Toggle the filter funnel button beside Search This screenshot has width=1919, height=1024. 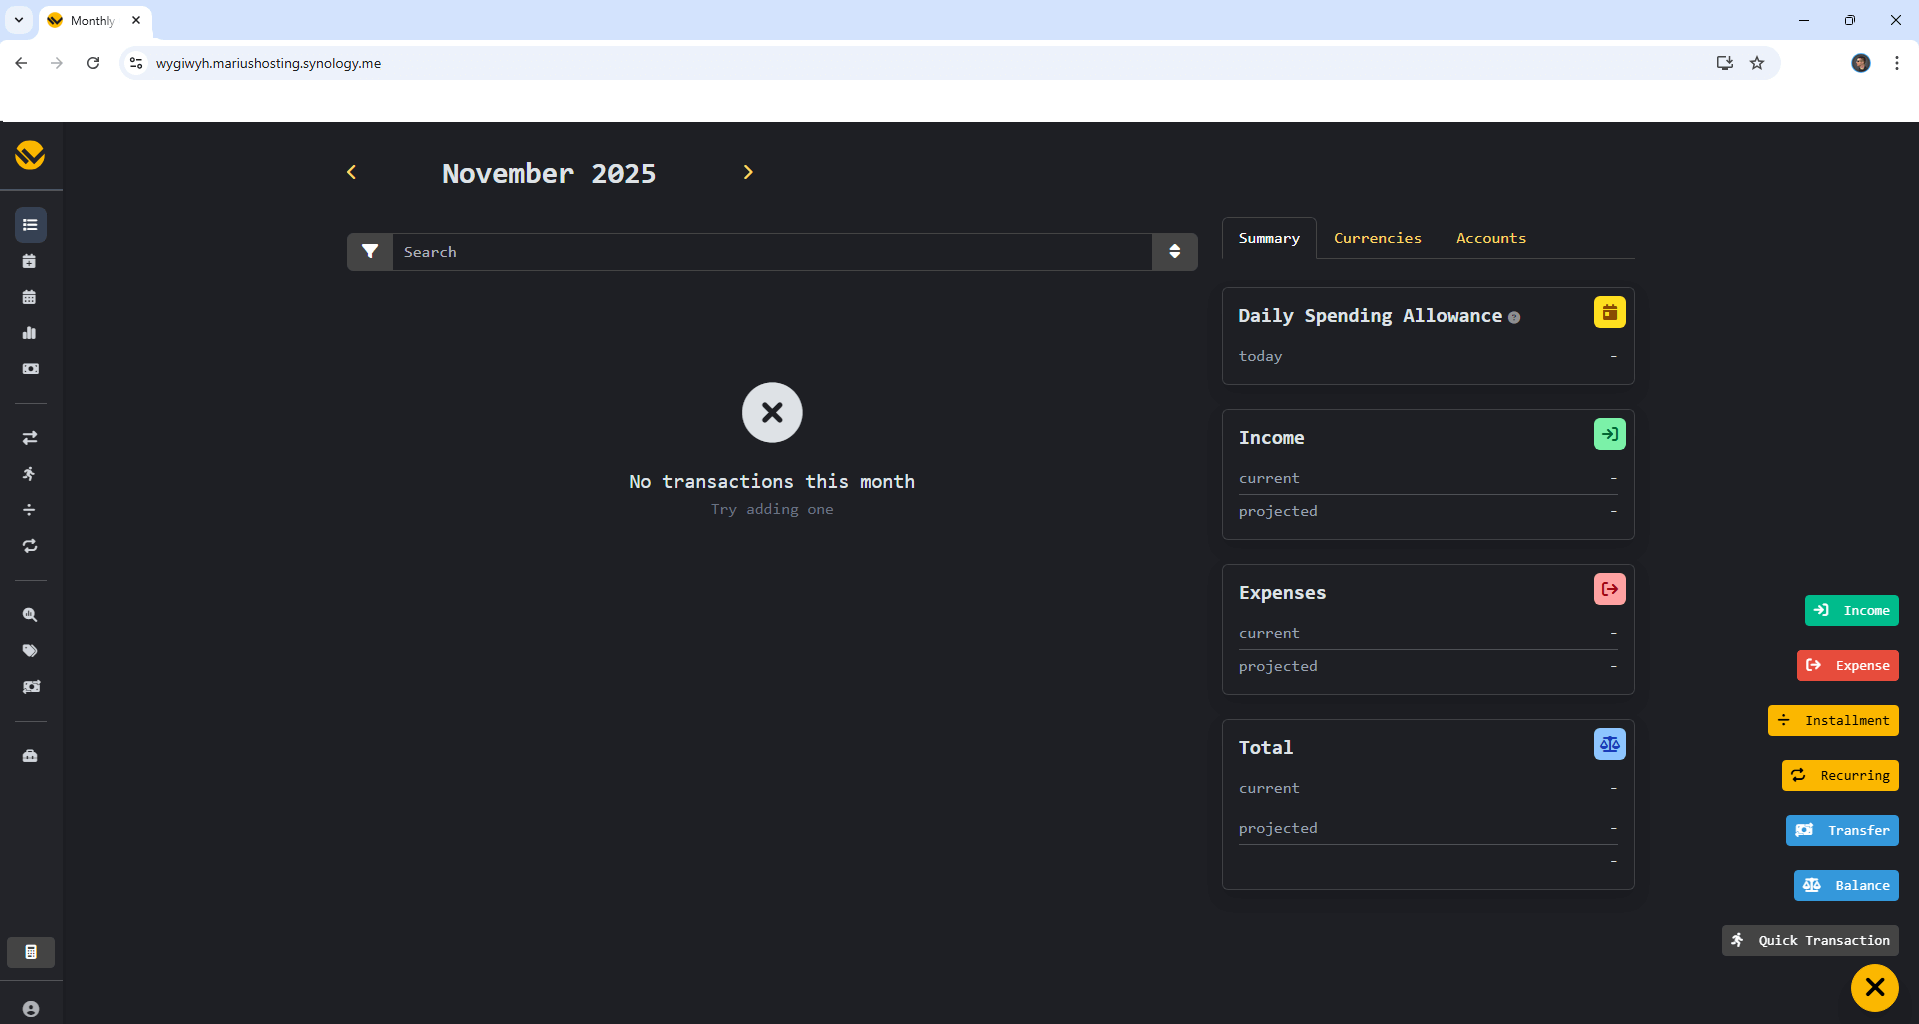[370, 252]
